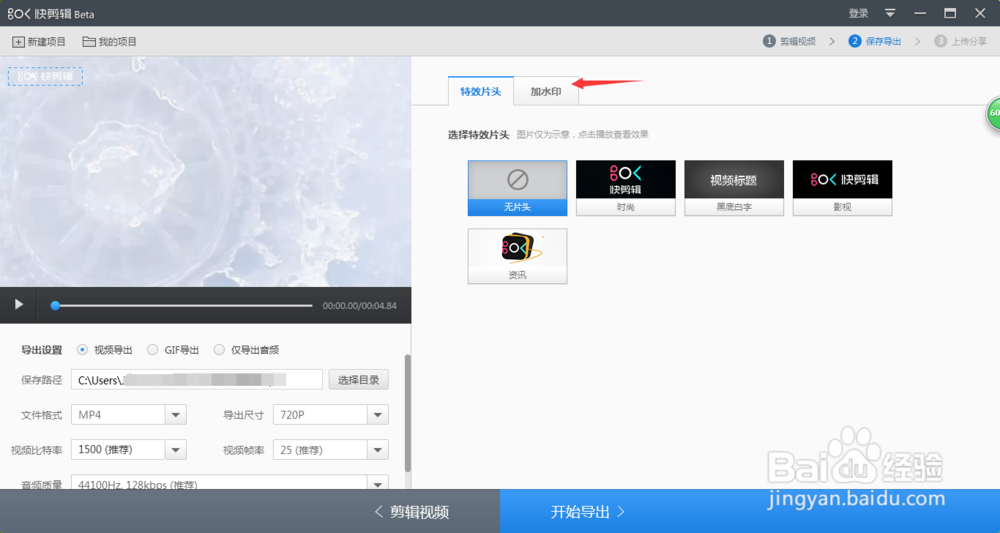Viewport: 1000px width, 533px height.
Task: Select 视频导出 radio button
Action: [82, 349]
